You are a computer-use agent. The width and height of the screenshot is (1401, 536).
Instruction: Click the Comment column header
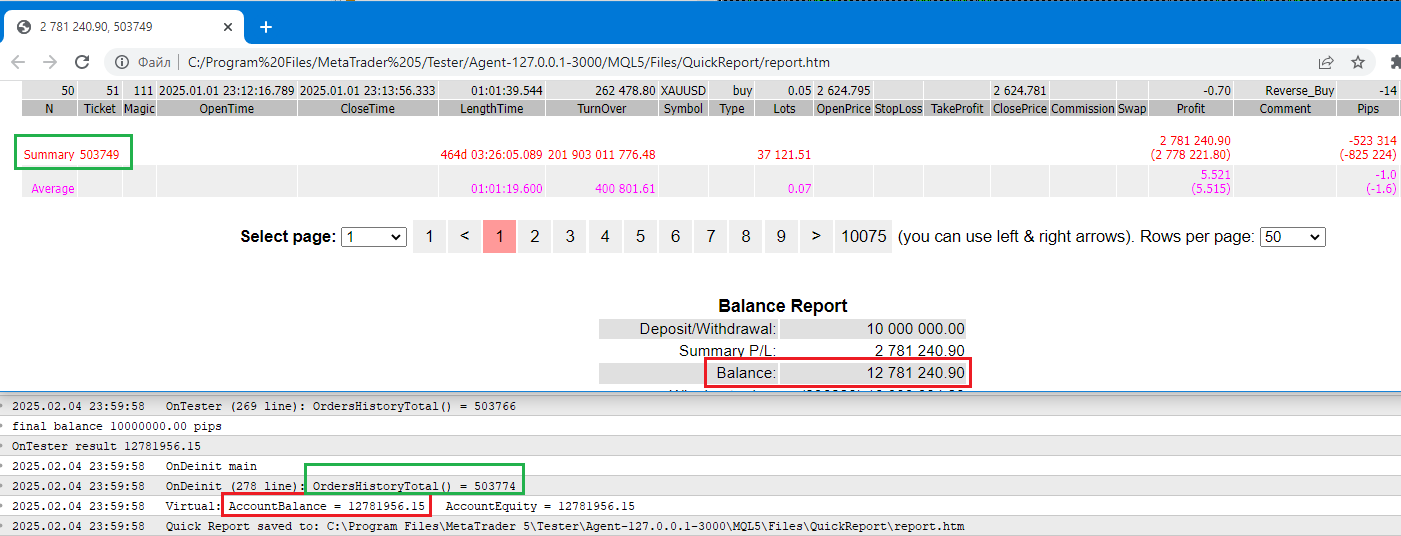[1285, 108]
